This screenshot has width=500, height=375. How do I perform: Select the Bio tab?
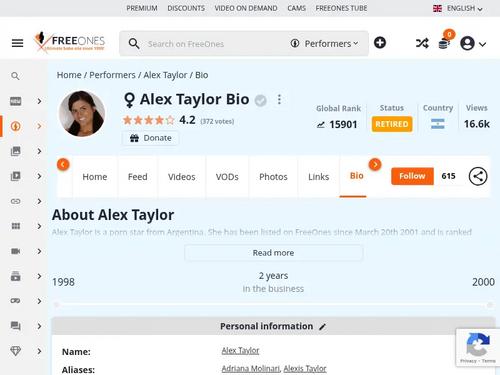[x=356, y=176]
